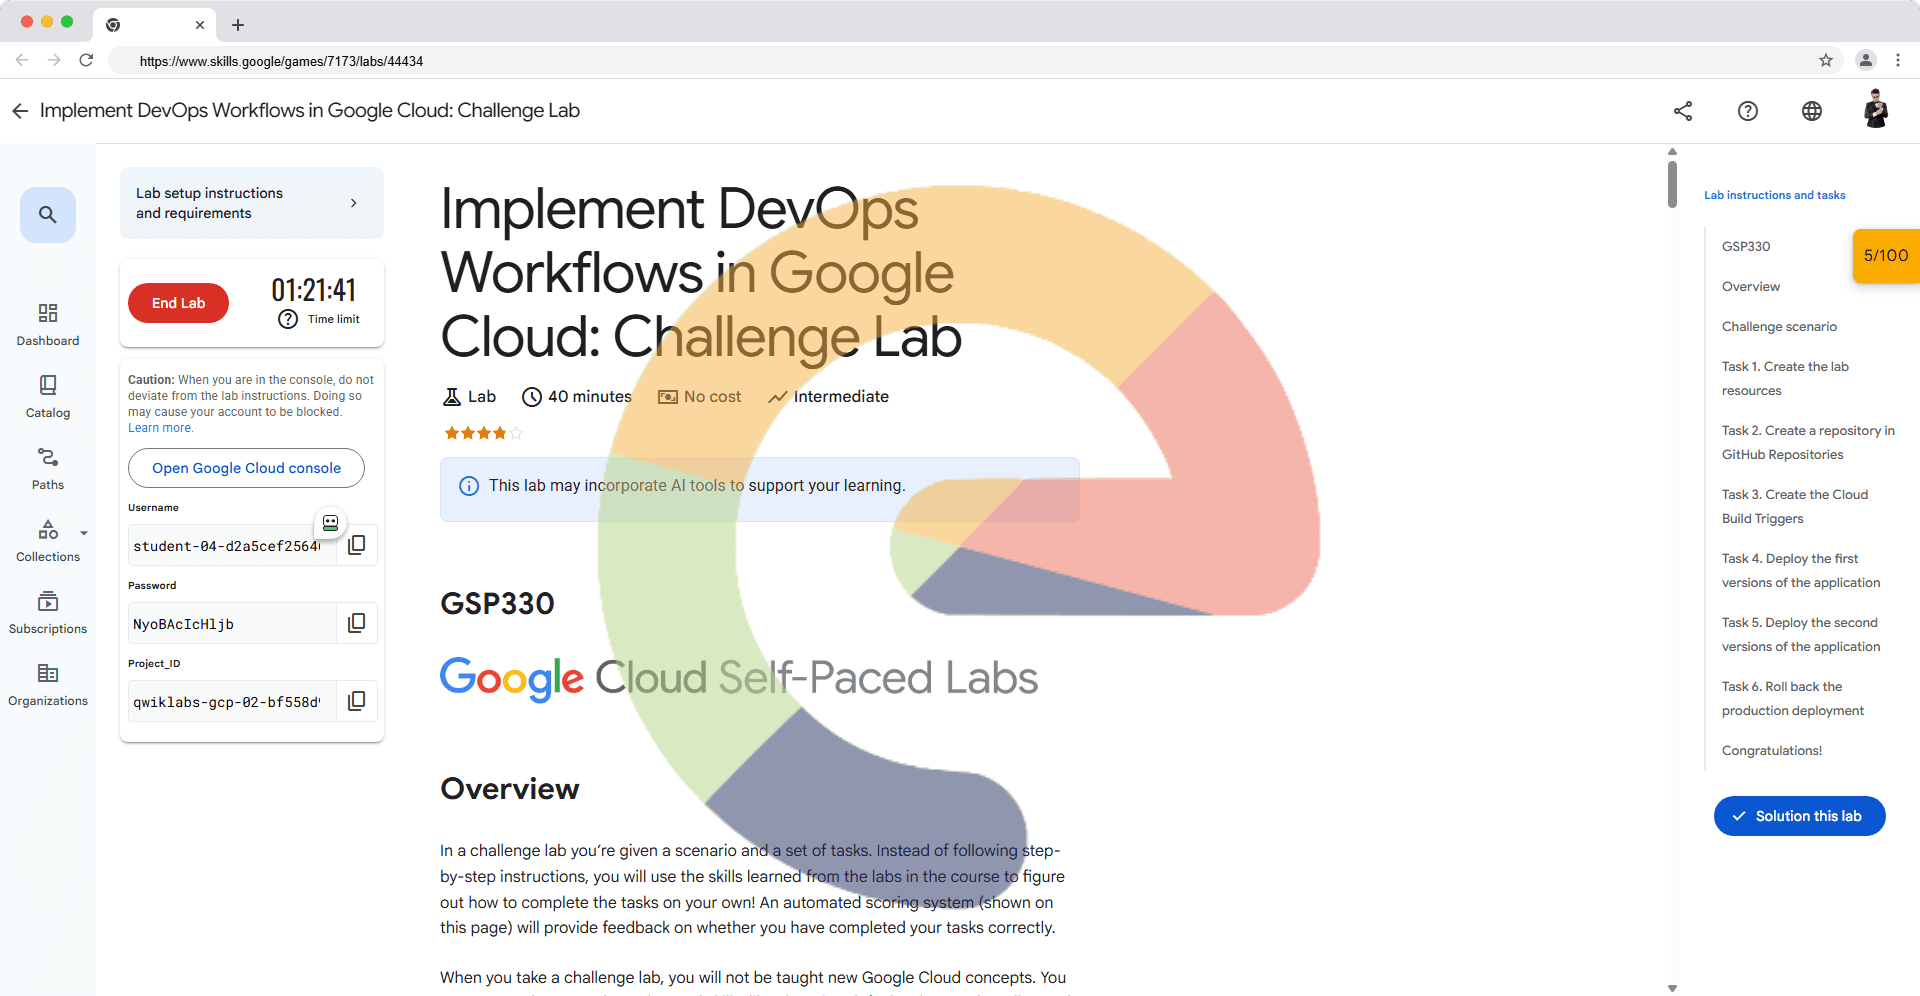Expand Lab setup instructions and requirements
The width and height of the screenshot is (1920, 996).
[252, 203]
